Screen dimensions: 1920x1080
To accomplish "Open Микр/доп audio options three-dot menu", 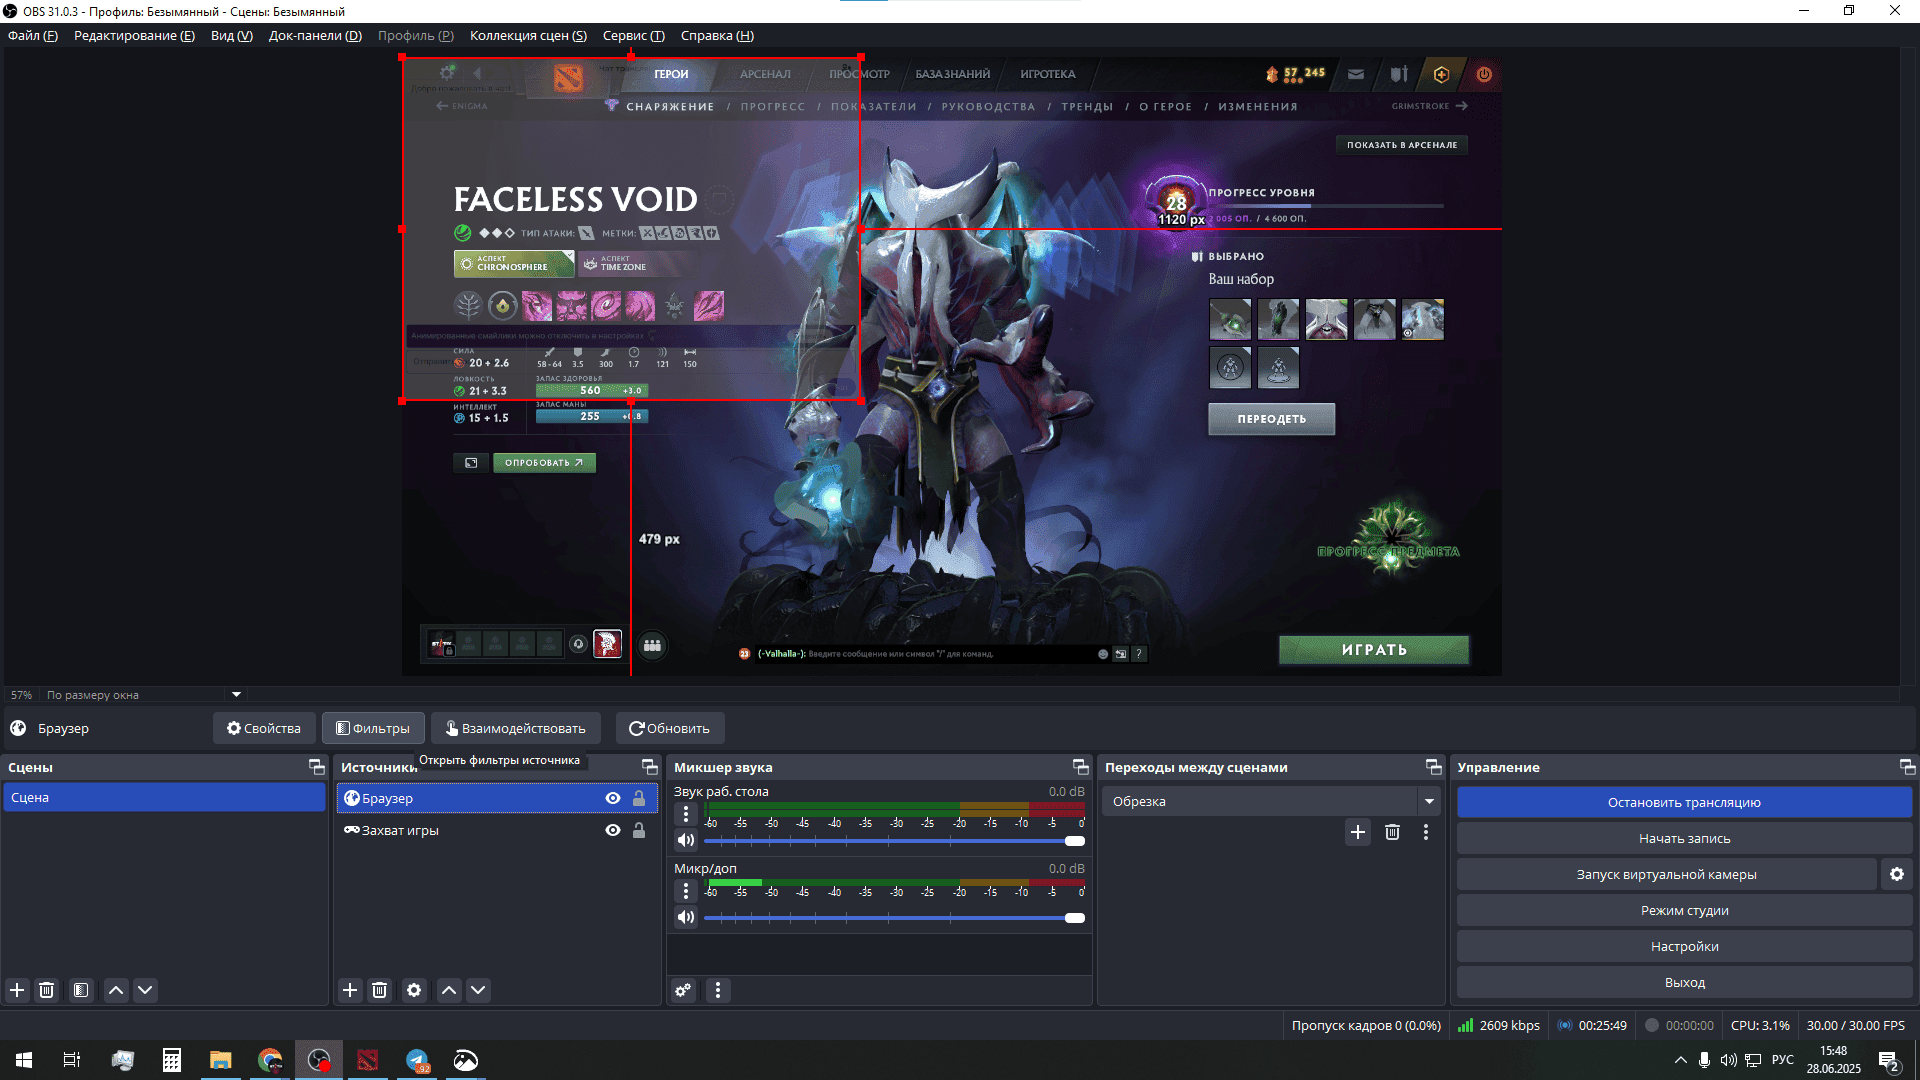I will 686,891.
